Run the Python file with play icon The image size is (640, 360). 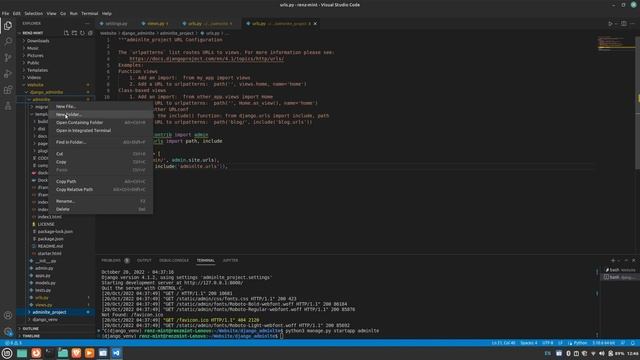610,24
